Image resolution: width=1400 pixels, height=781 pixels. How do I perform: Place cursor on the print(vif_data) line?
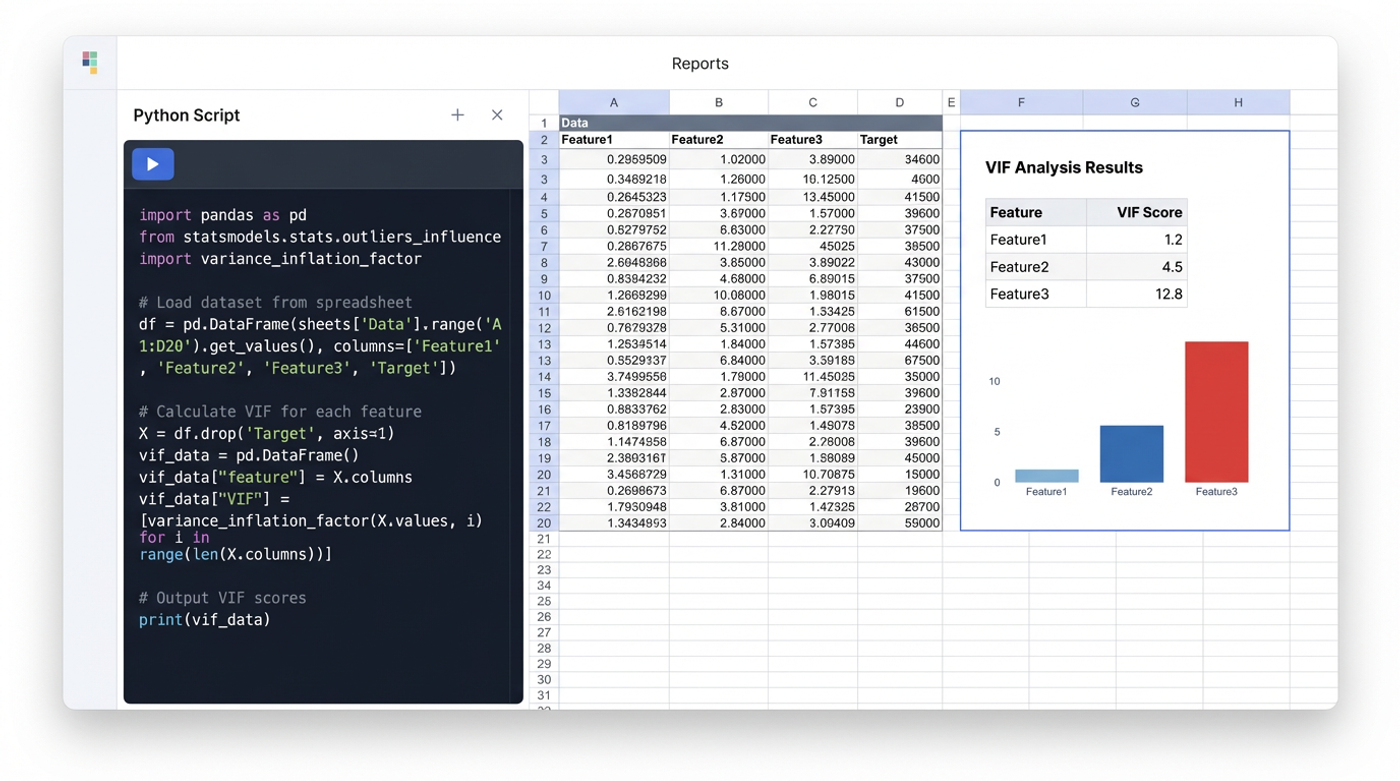[x=205, y=620]
